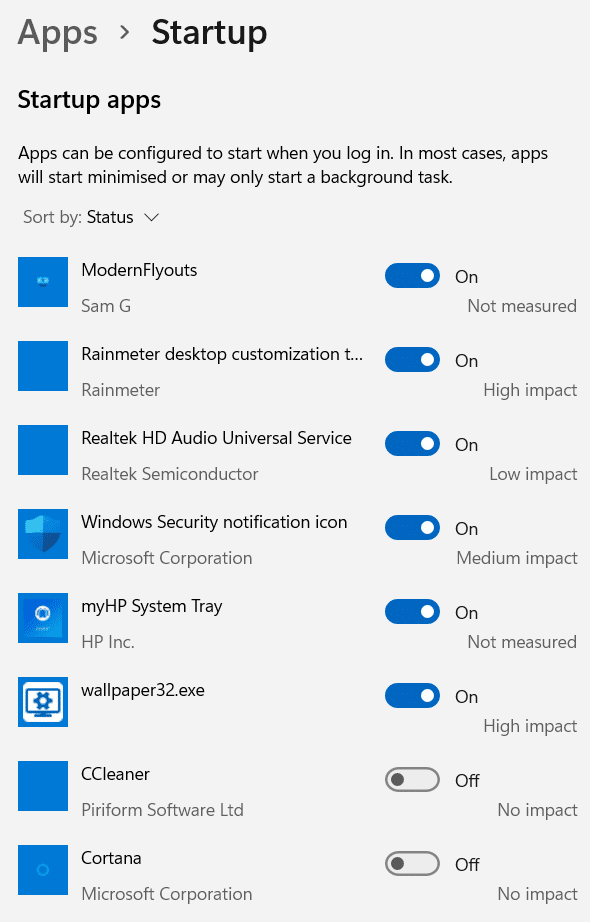This screenshot has width=590, height=922.
Task: Click the CCleaner app icon
Action: pyautogui.click(x=43, y=786)
